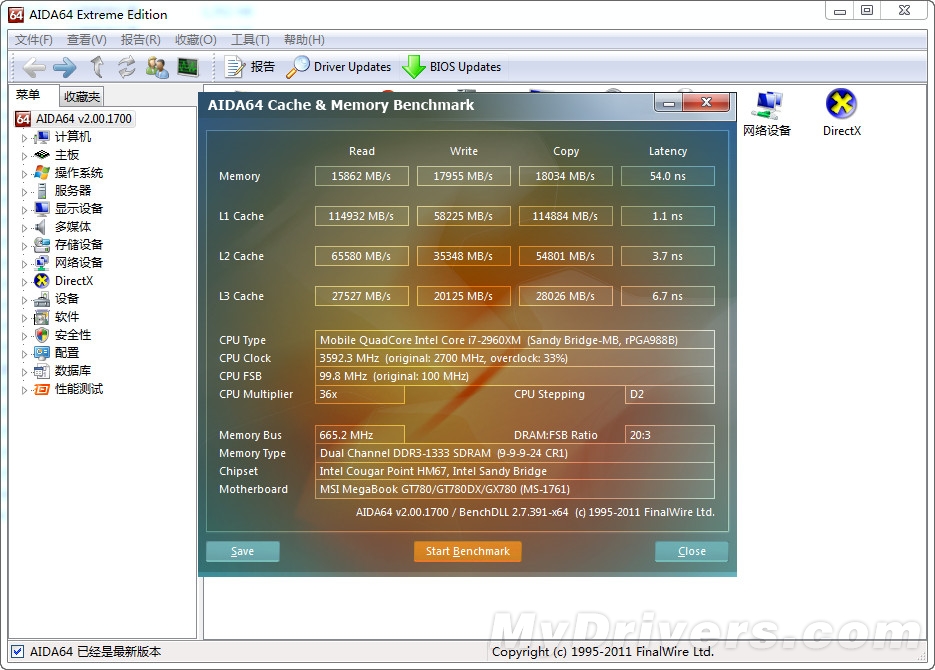
Task: Expand the 计算机 tree node
Action: pos(24,138)
